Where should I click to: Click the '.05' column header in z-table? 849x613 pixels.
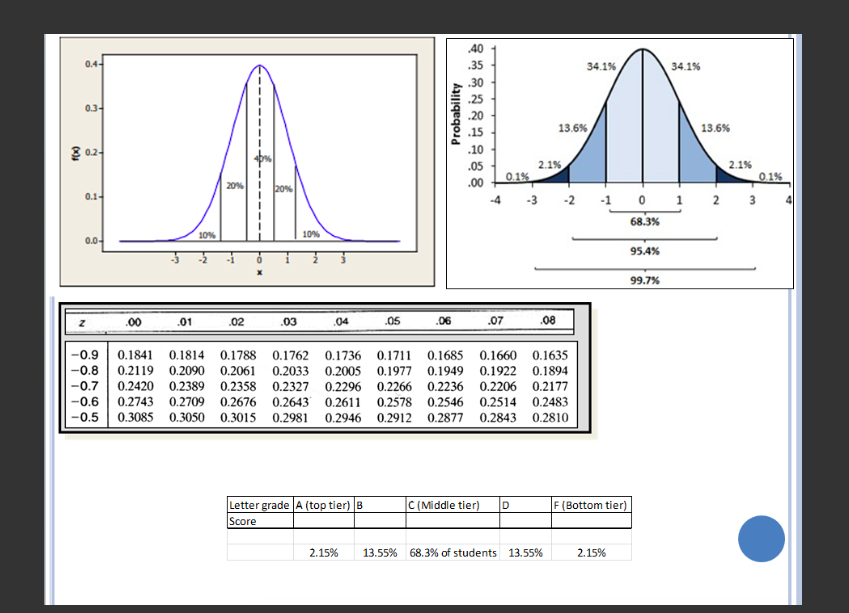392,321
